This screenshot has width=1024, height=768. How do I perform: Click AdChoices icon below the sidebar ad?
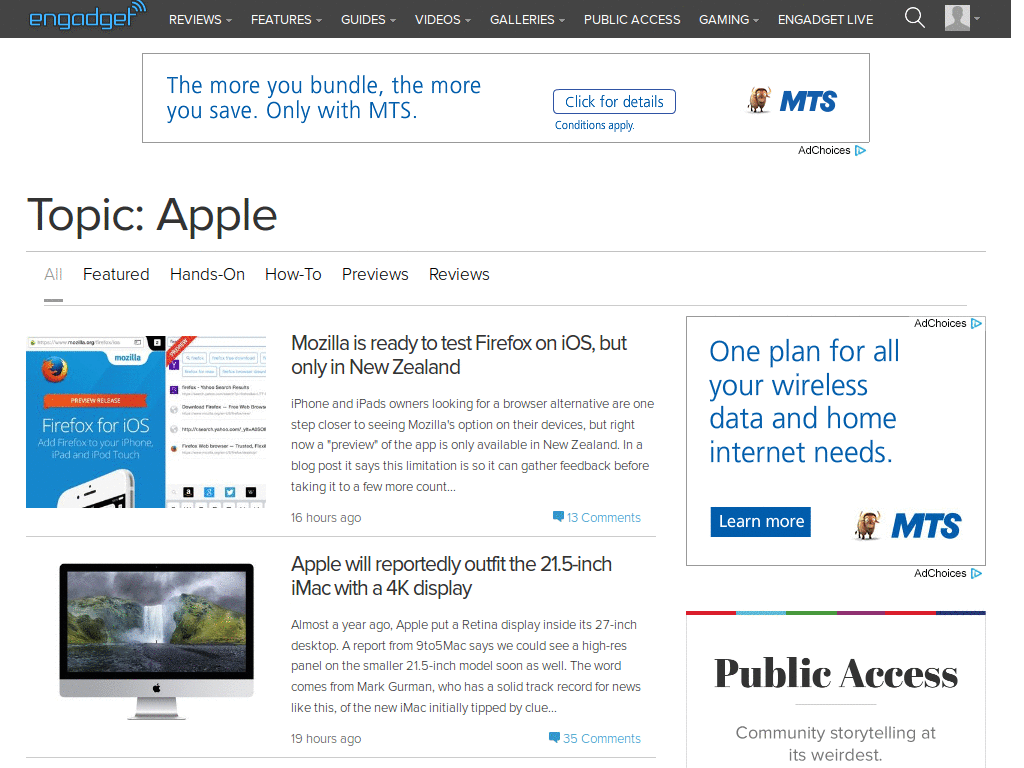(976, 573)
